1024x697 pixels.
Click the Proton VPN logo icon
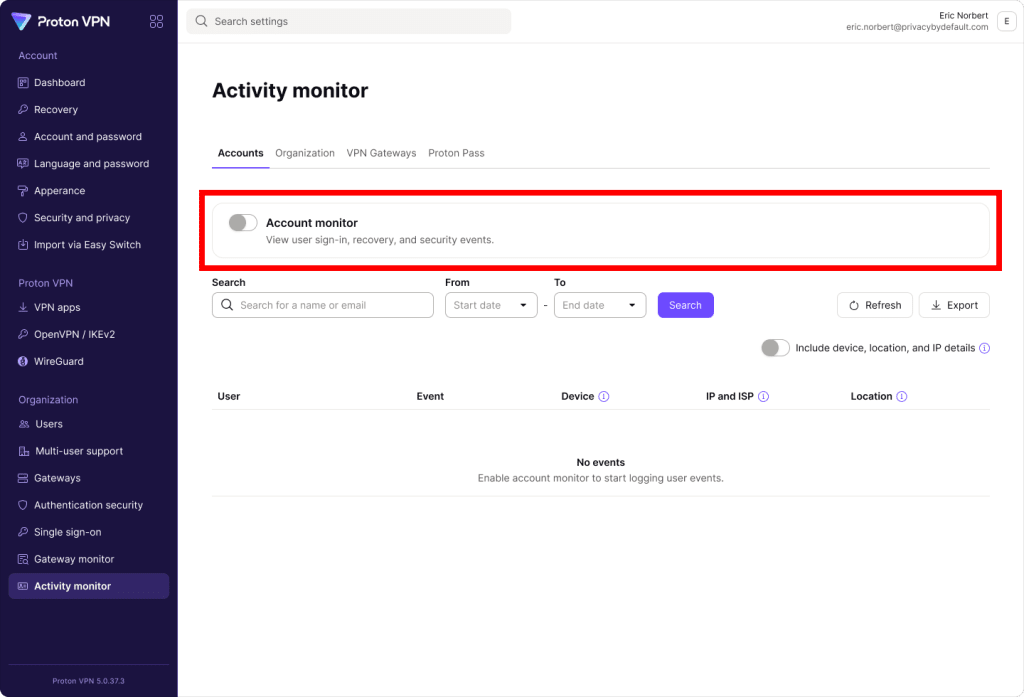[x=21, y=22]
